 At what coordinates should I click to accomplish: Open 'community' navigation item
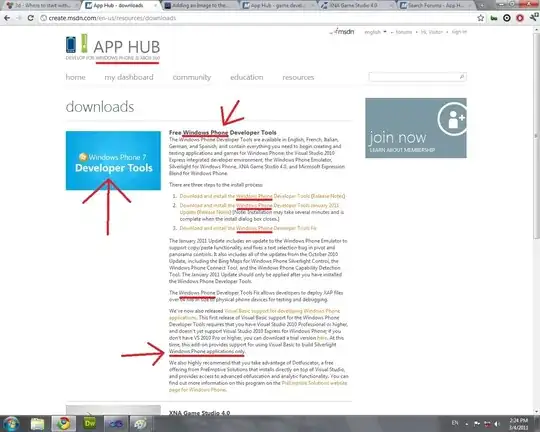192,77
